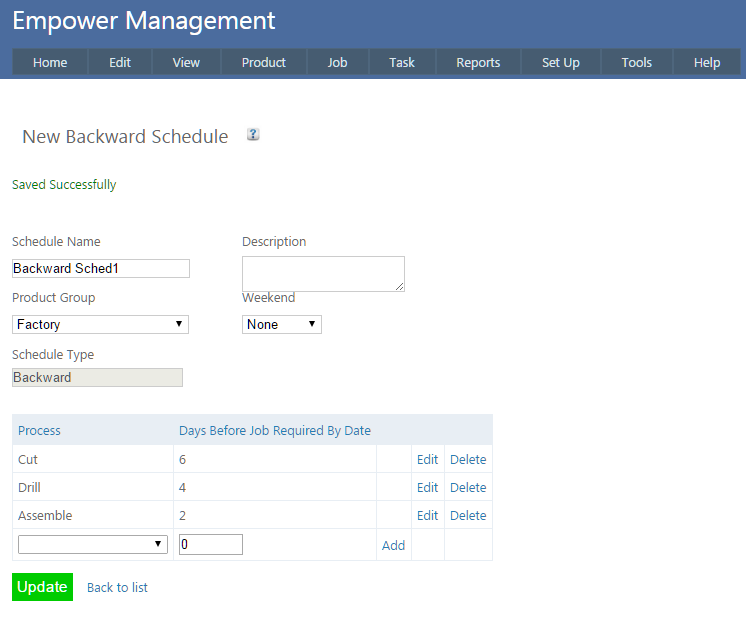Image resolution: width=746 pixels, height=628 pixels.
Task: Sort by the Process column header
Action: (39, 430)
